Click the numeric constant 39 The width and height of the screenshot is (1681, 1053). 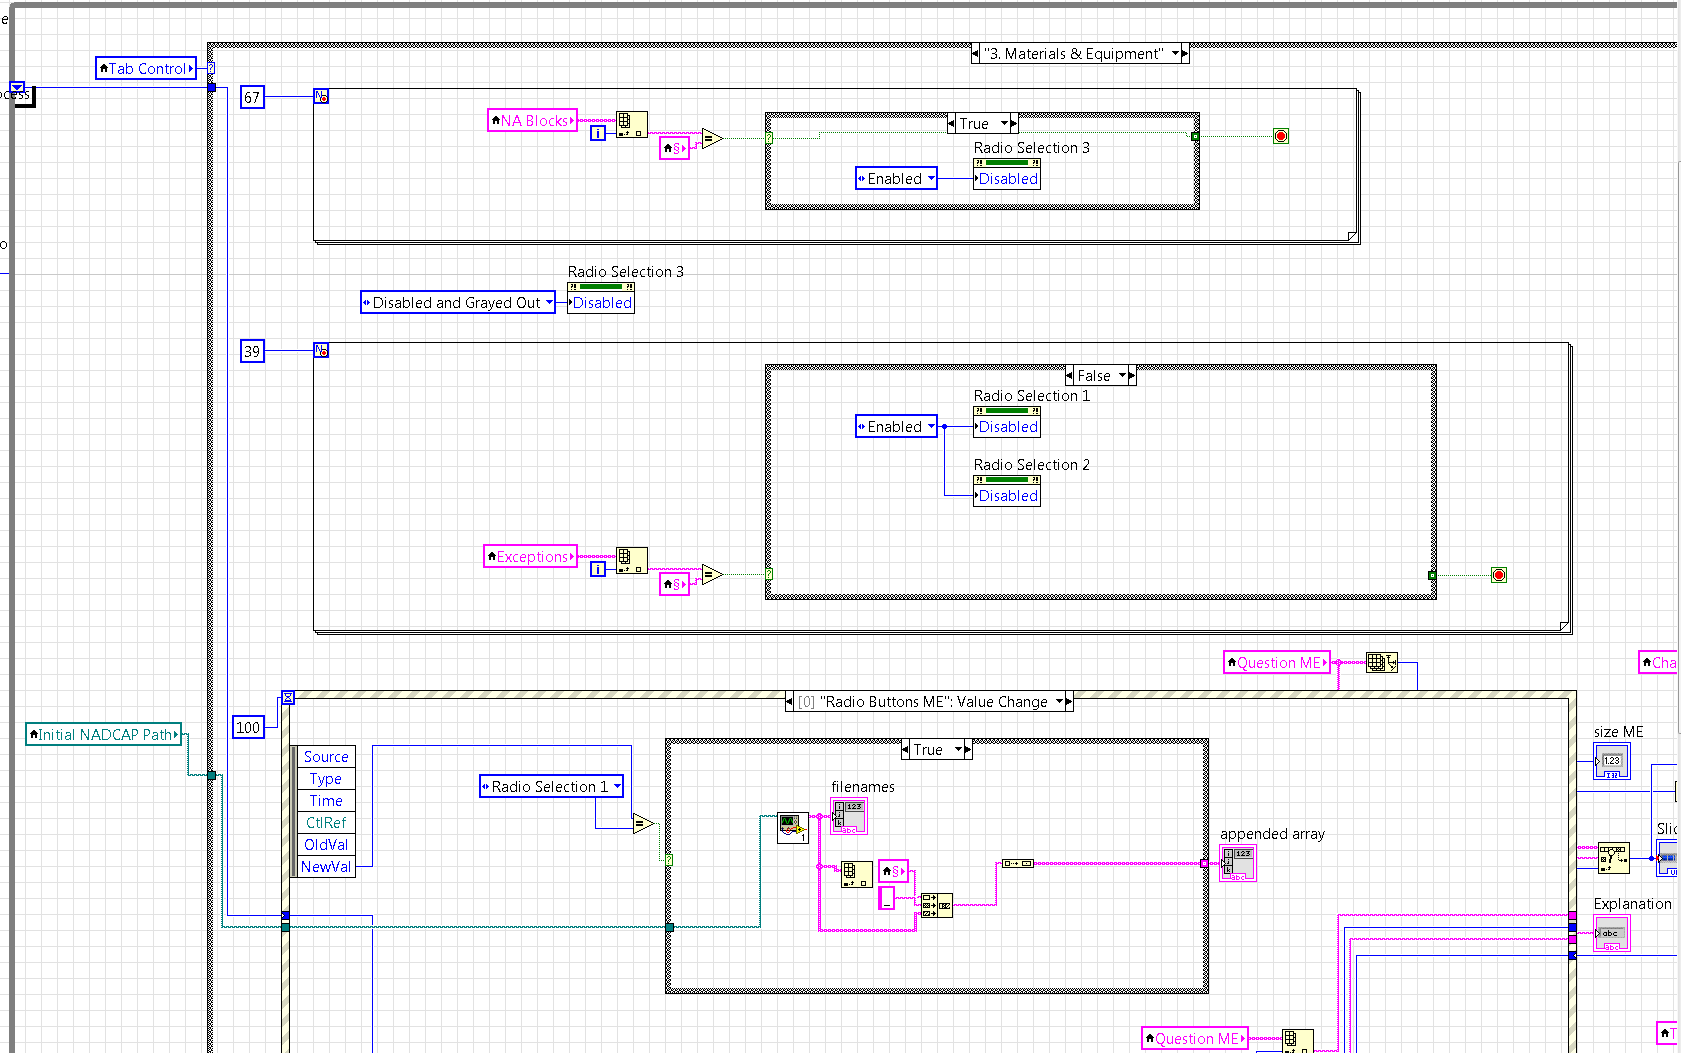pyautogui.click(x=252, y=351)
